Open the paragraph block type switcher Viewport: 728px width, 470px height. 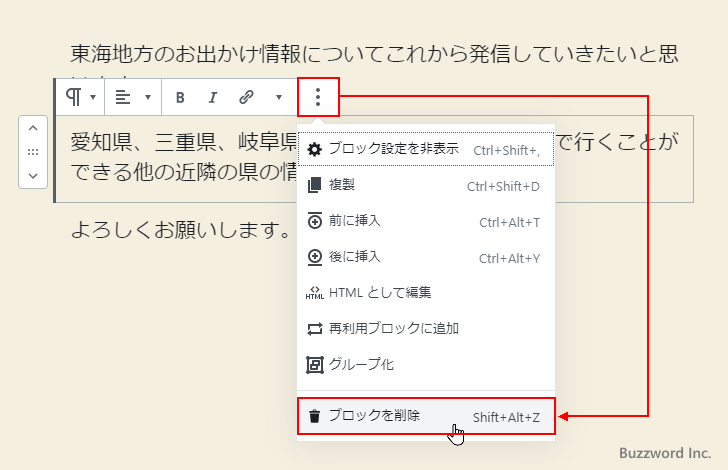pos(80,97)
